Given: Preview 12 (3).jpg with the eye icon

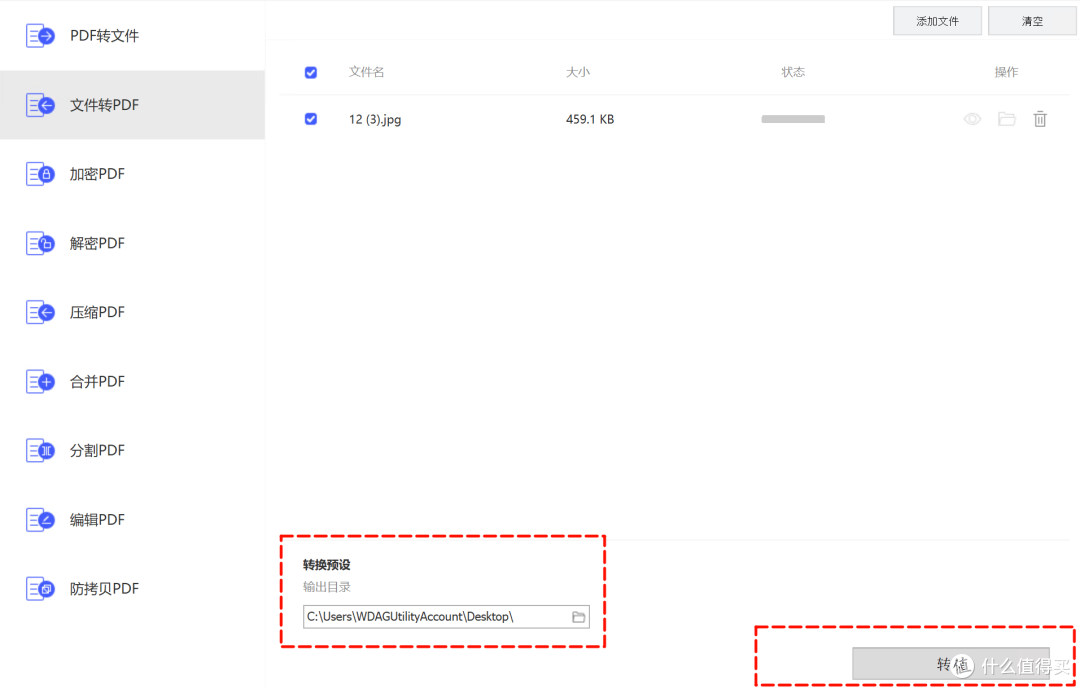Looking at the screenshot, I should point(972,119).
